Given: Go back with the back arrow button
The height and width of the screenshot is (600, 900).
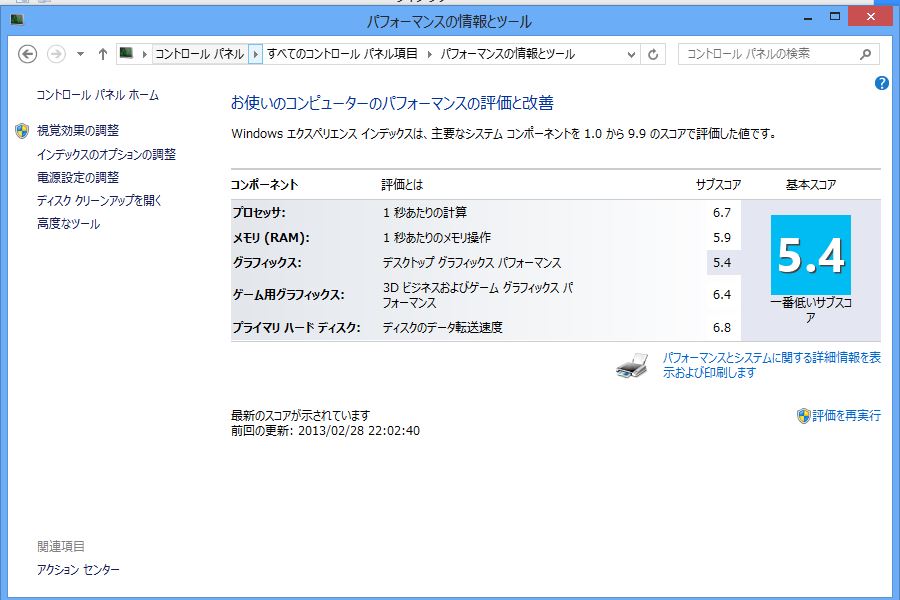Looking at the screenshot, I should coord(28,54).
